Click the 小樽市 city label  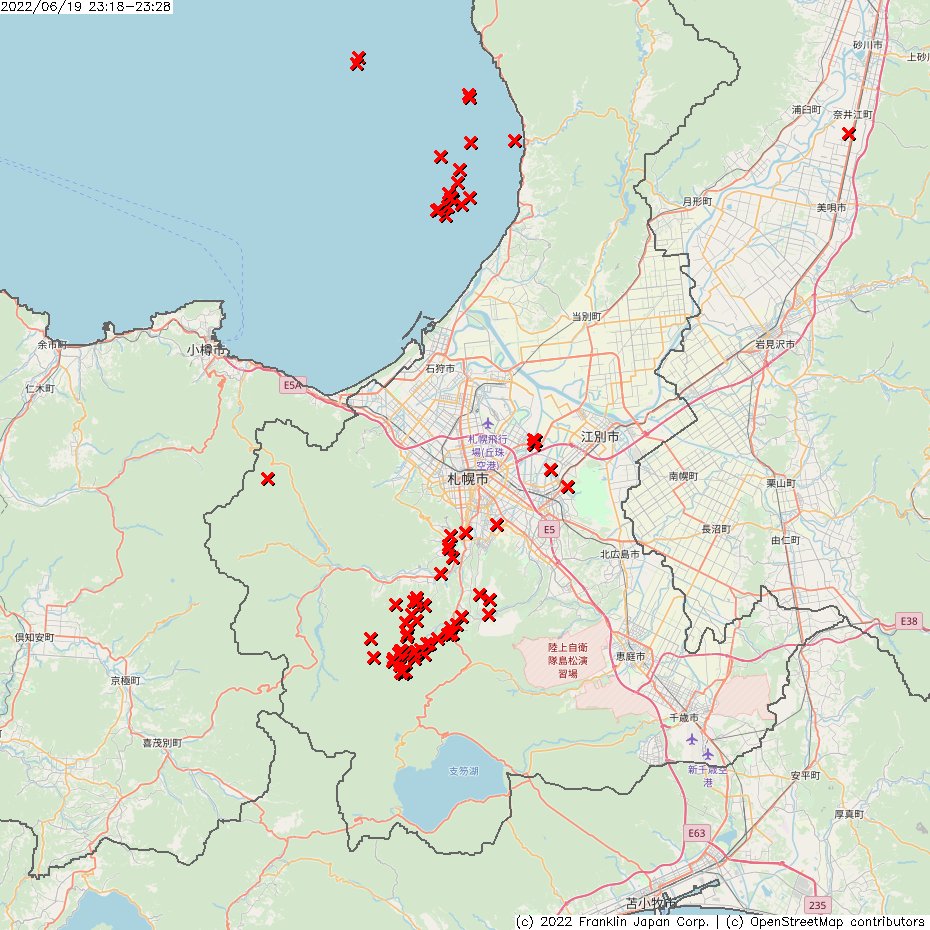[207, 350]
